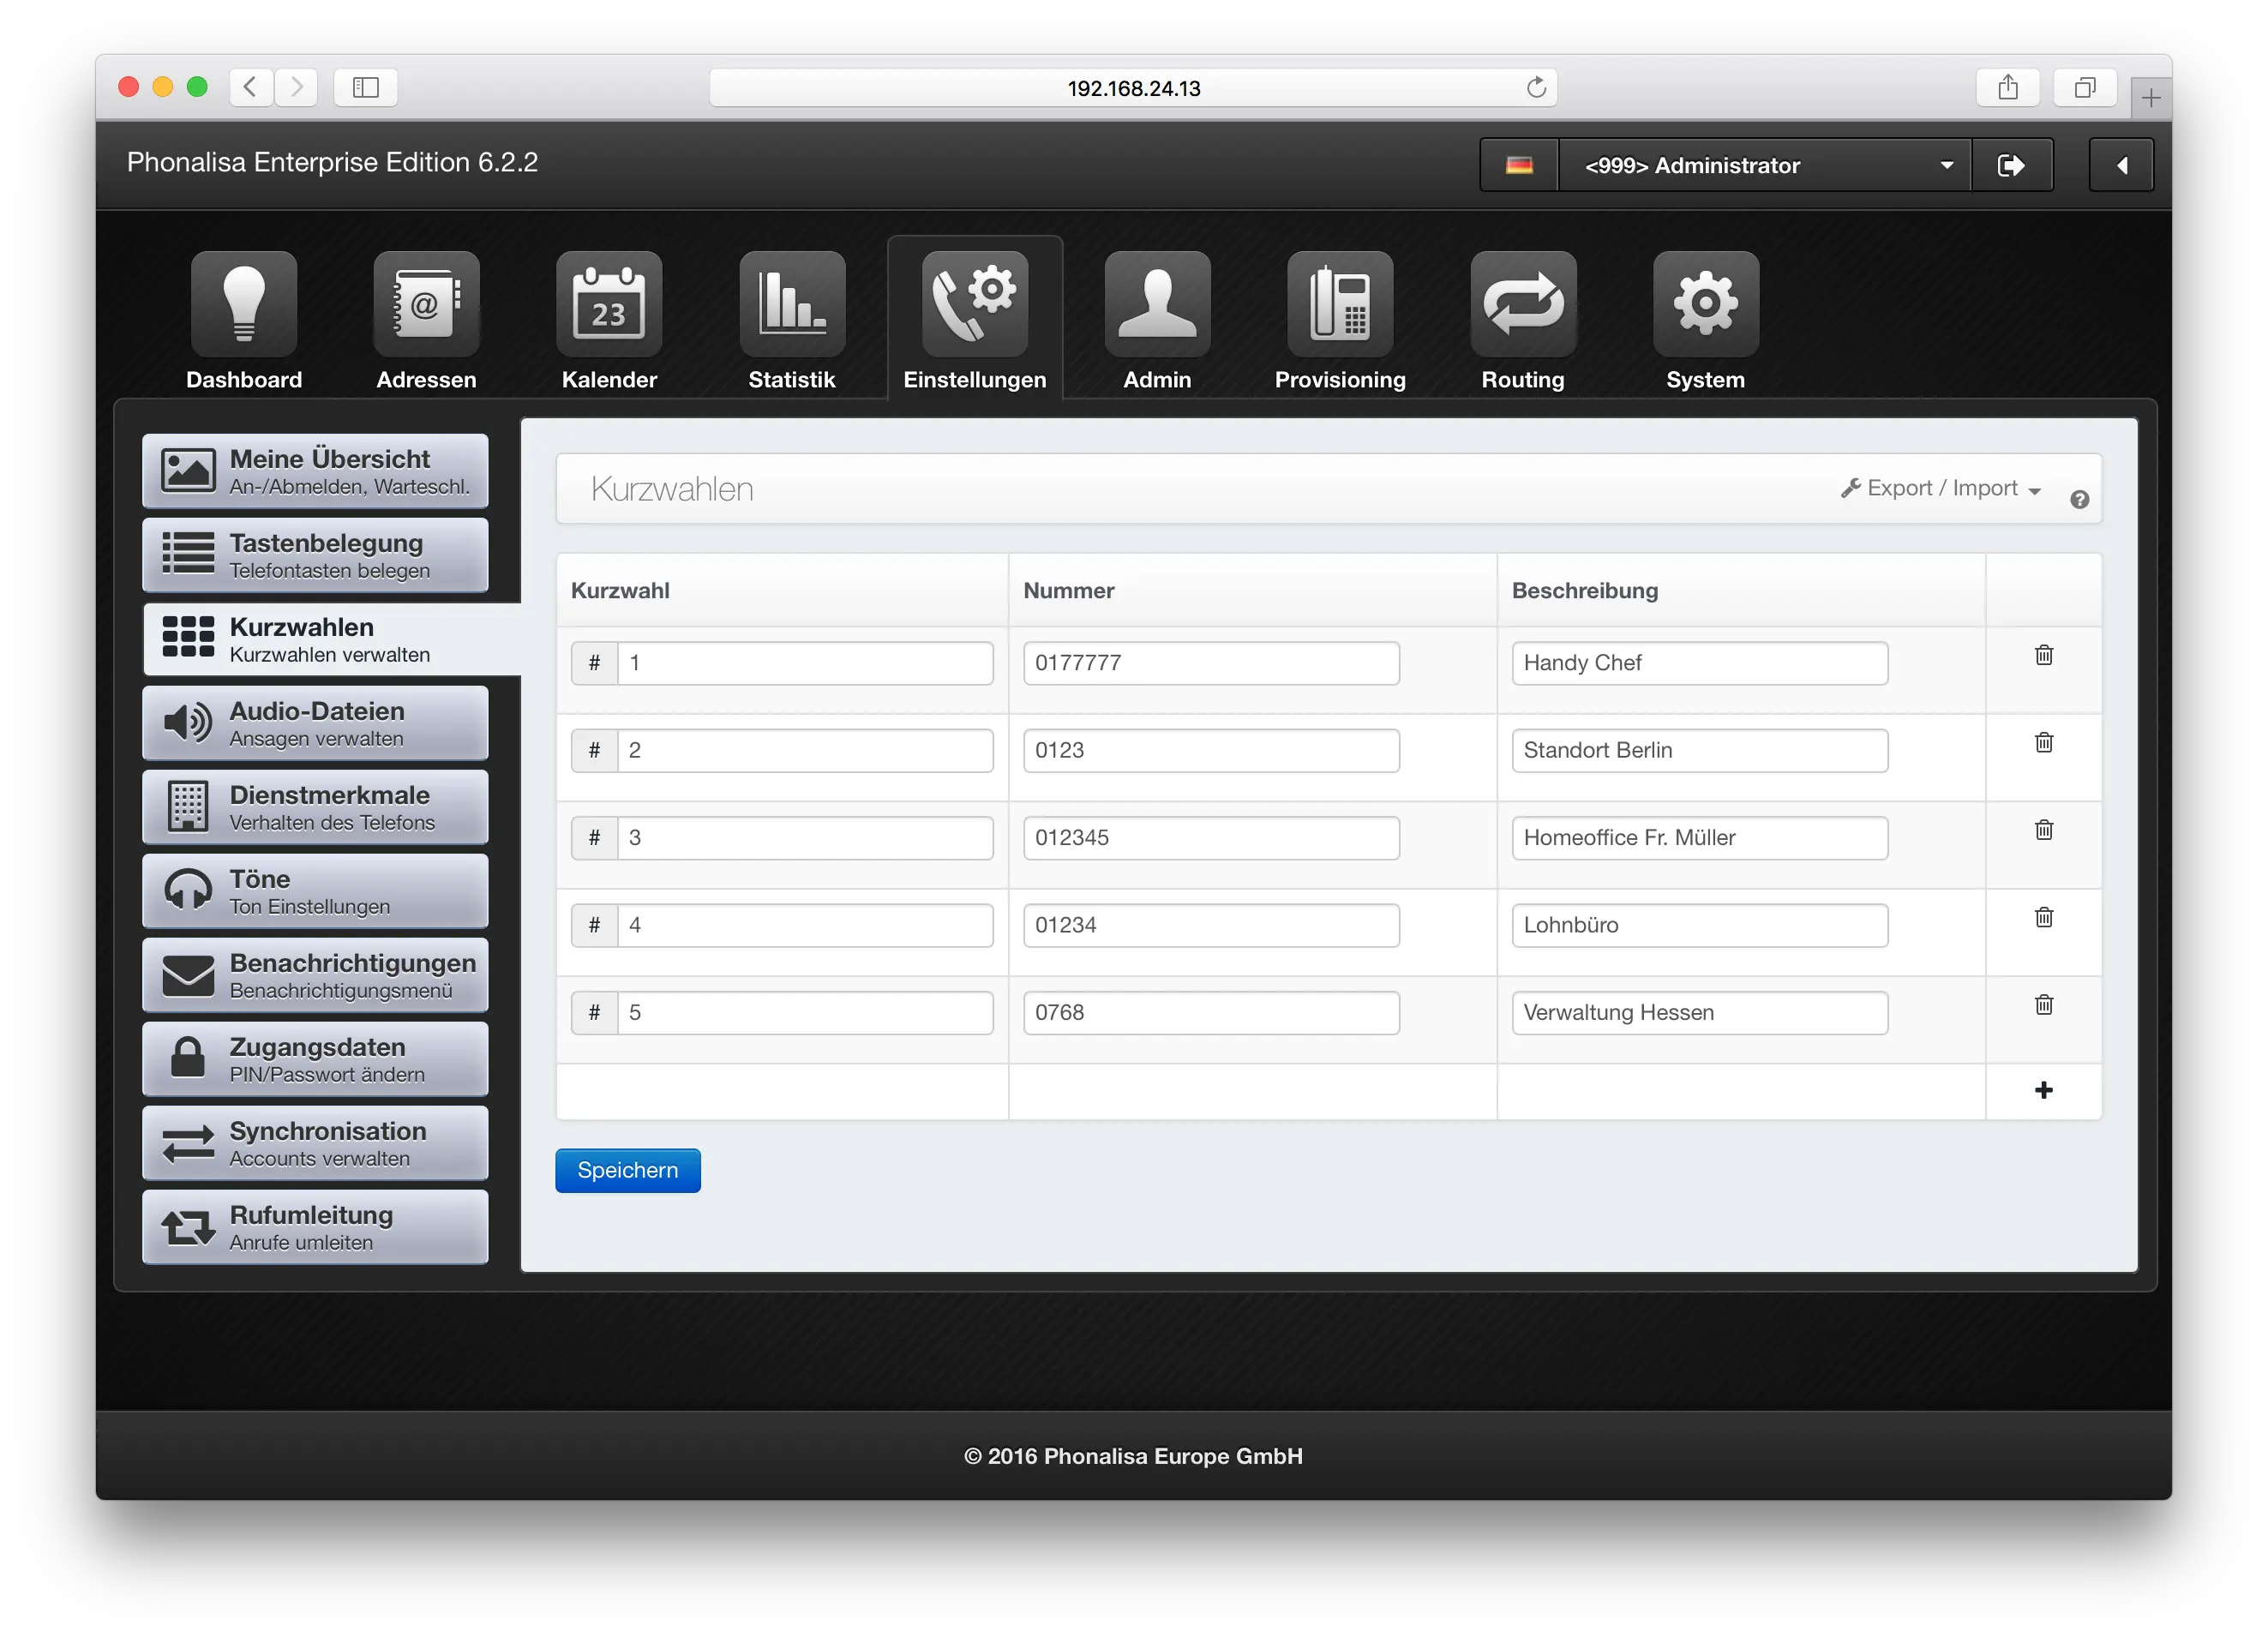Screen dimensions: 2268x1637
Task: Reload the page with refresh icon
Action: pos(1536,88)
